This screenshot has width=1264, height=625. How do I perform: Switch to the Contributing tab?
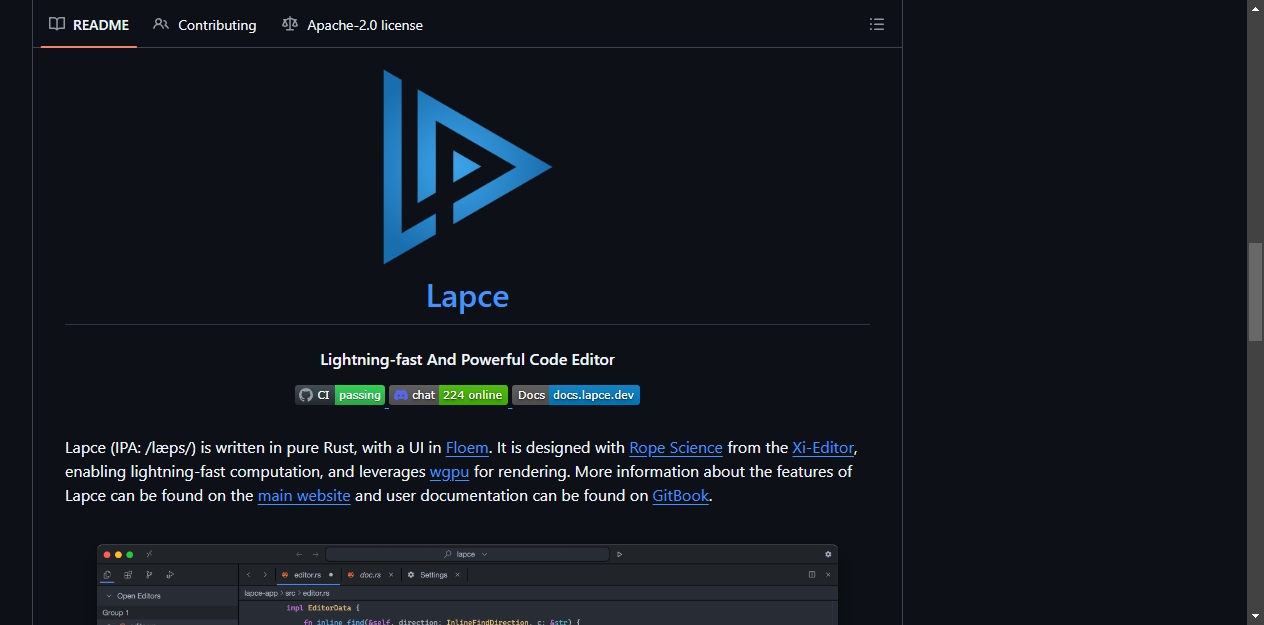pos(204,24)
